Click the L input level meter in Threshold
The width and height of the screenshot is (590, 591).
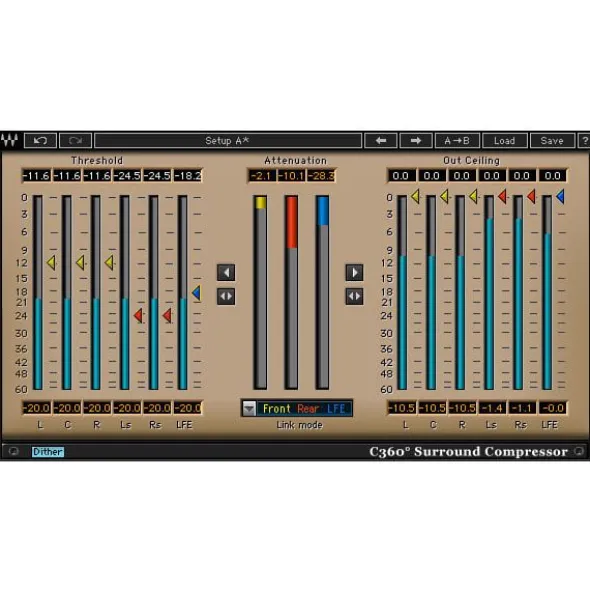coord(38,292)
